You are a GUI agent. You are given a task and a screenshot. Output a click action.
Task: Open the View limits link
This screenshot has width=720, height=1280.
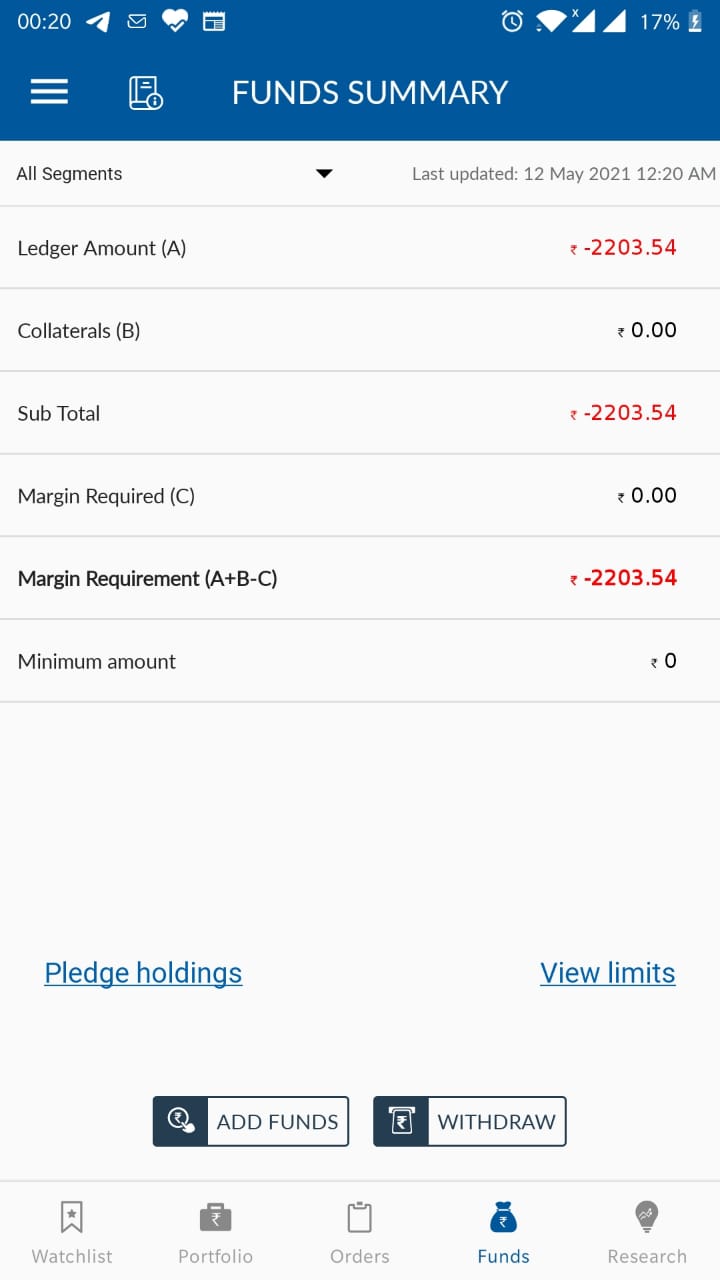click(x=607, y=973)
